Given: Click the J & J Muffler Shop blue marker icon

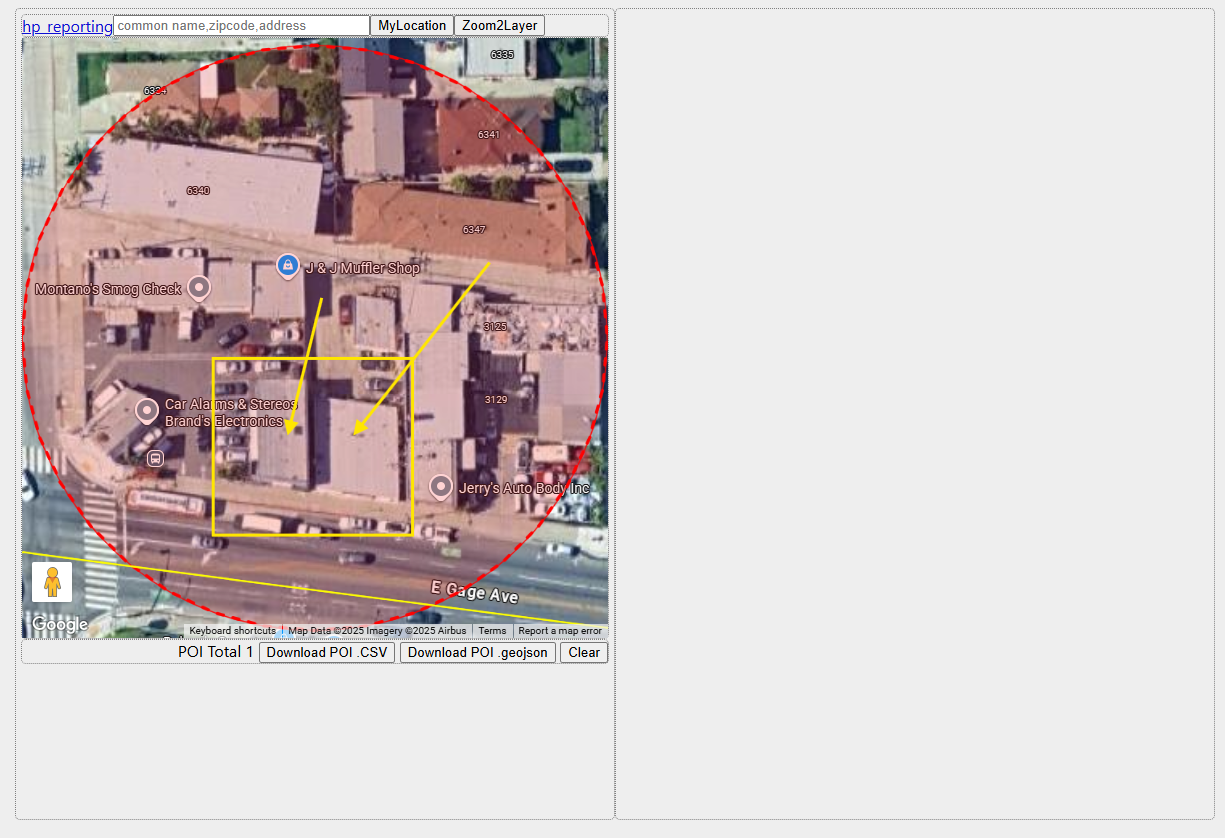Looking at the screenshot, I should [288, 266].
